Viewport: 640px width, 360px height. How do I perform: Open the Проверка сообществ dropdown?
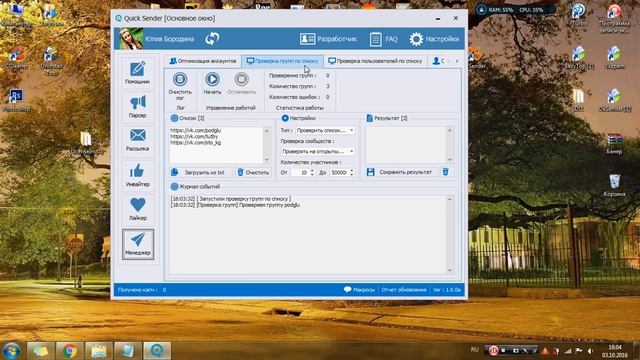pos(317,151)
